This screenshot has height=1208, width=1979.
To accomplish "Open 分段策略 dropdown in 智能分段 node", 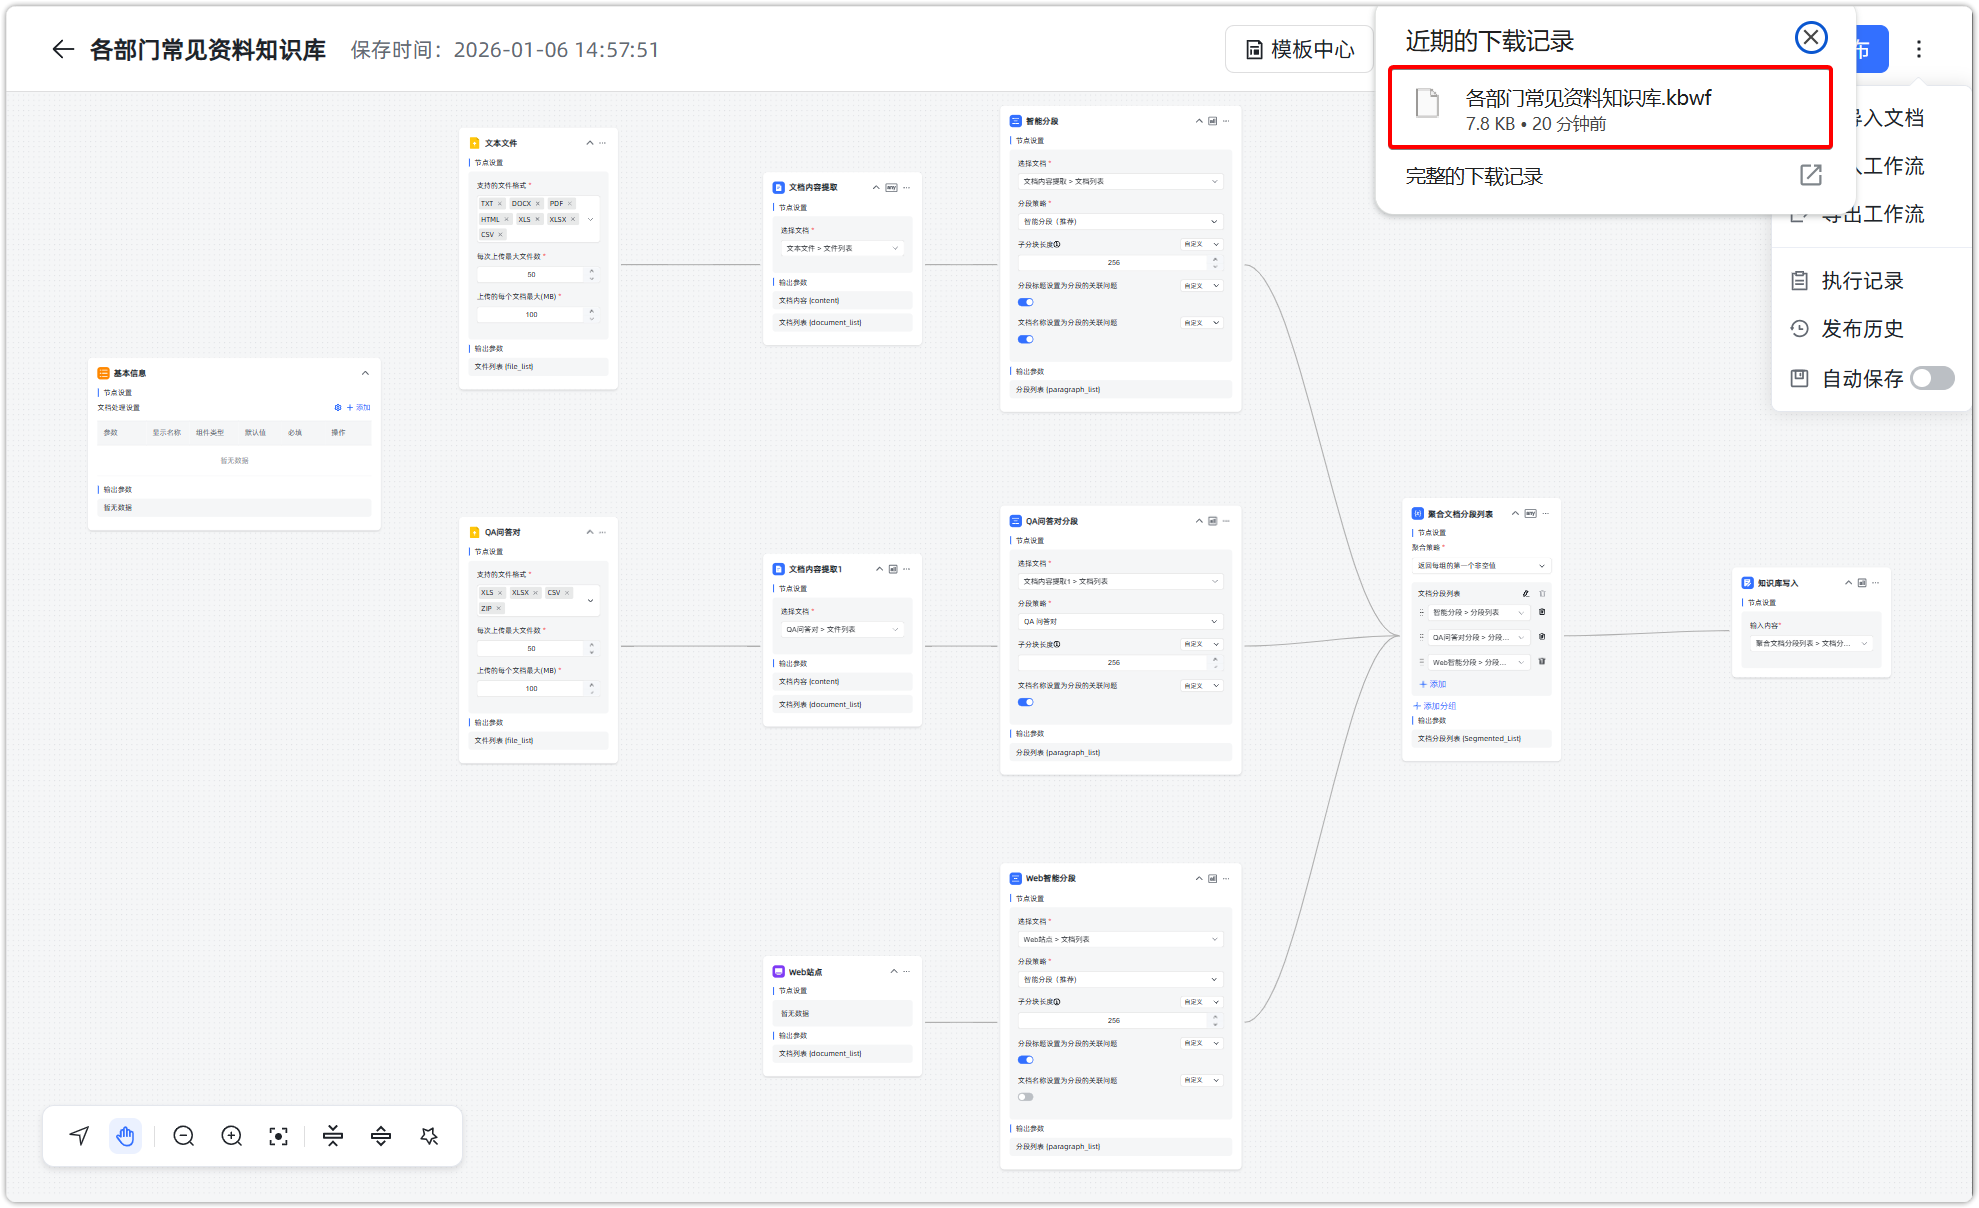I will point(1119,222).
